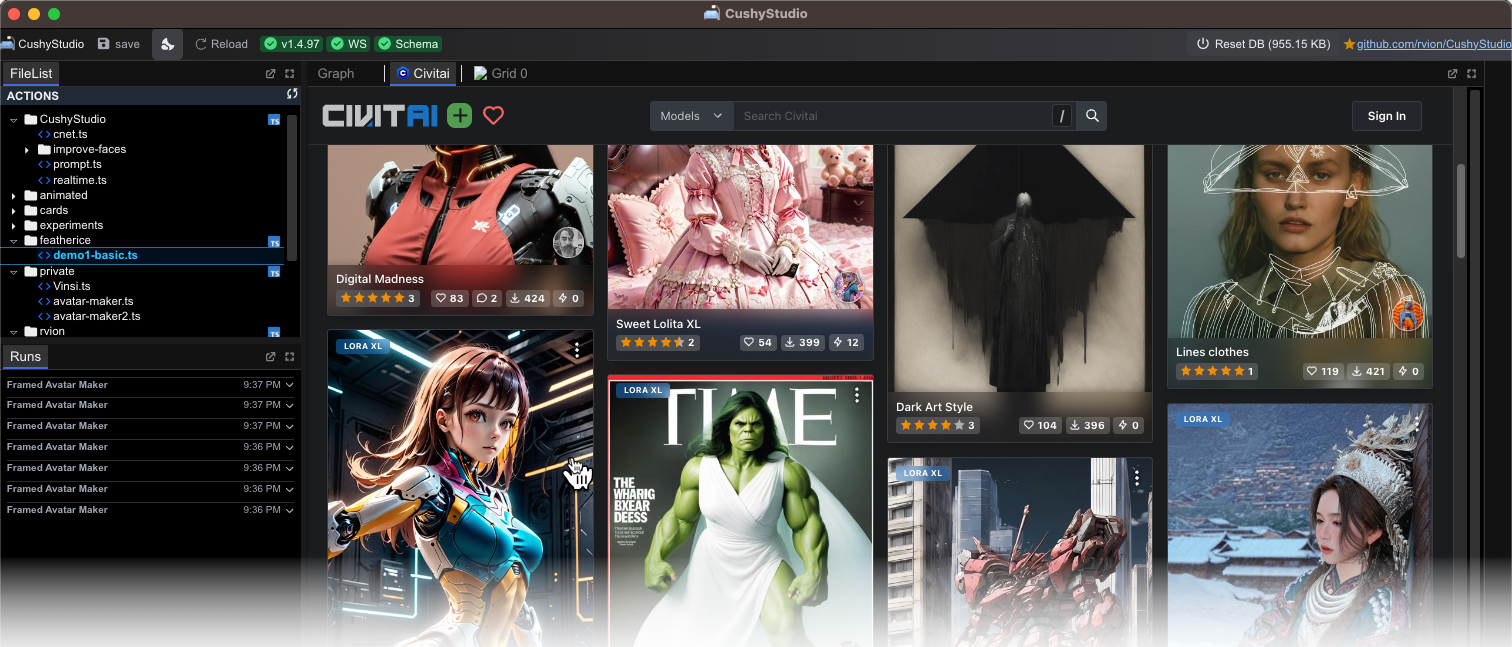Image resolution: width=1512 pixels, height=647 pixels.
Task: Maximize the FileList panel
Action: click(290, 74)
